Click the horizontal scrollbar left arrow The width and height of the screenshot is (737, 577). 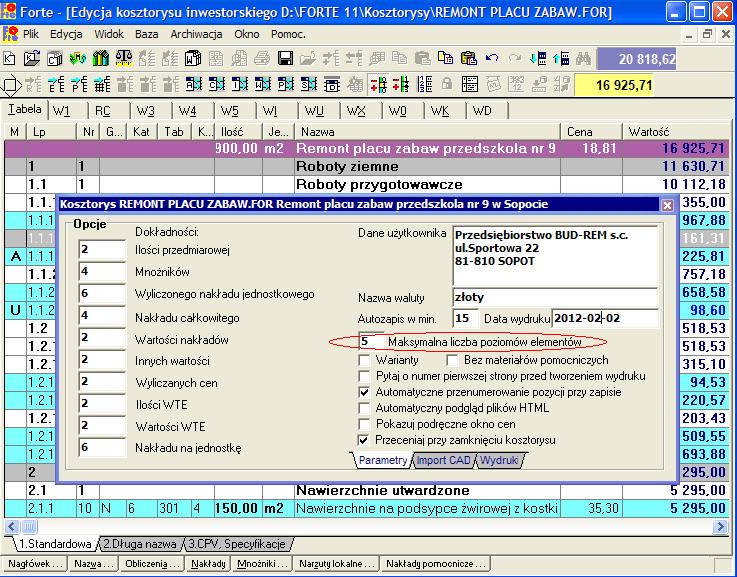(12, 526)
